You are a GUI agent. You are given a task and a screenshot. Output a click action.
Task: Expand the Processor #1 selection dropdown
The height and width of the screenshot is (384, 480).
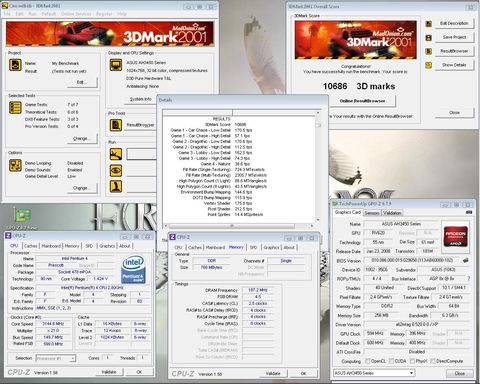pyautogui.click(x=56, y=358)
